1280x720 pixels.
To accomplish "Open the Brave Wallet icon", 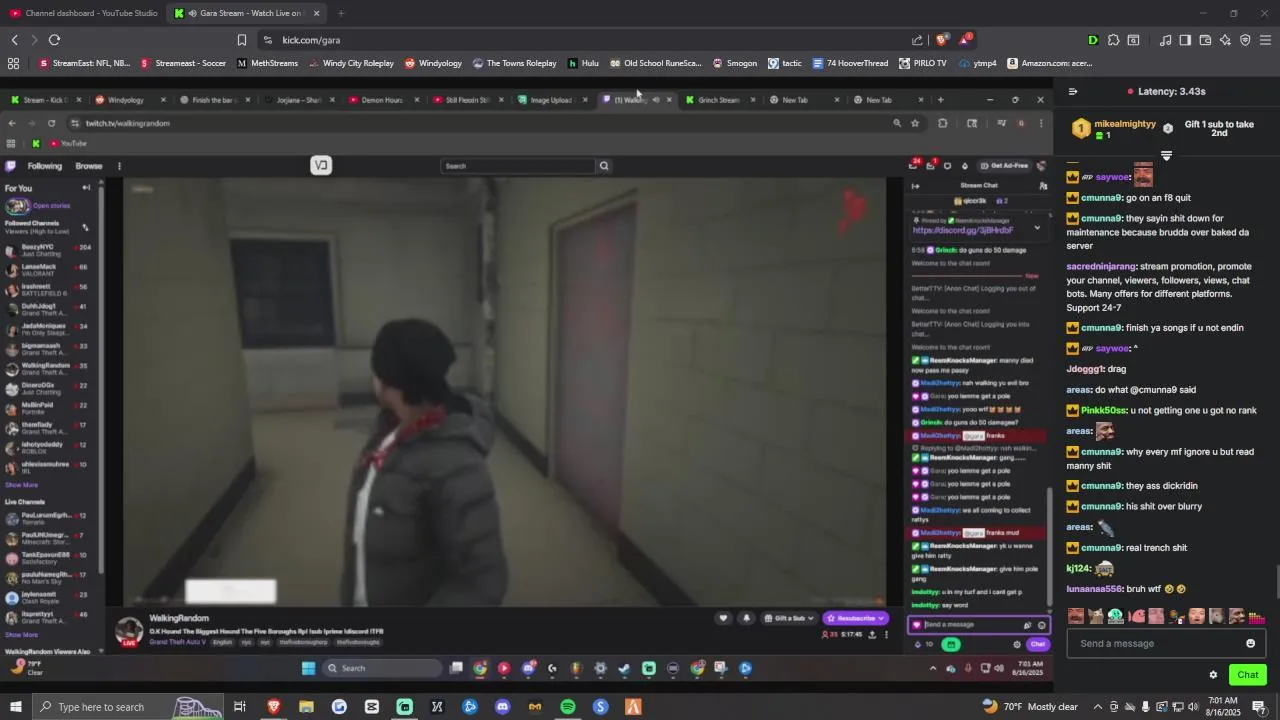I will coord(1205,40).
